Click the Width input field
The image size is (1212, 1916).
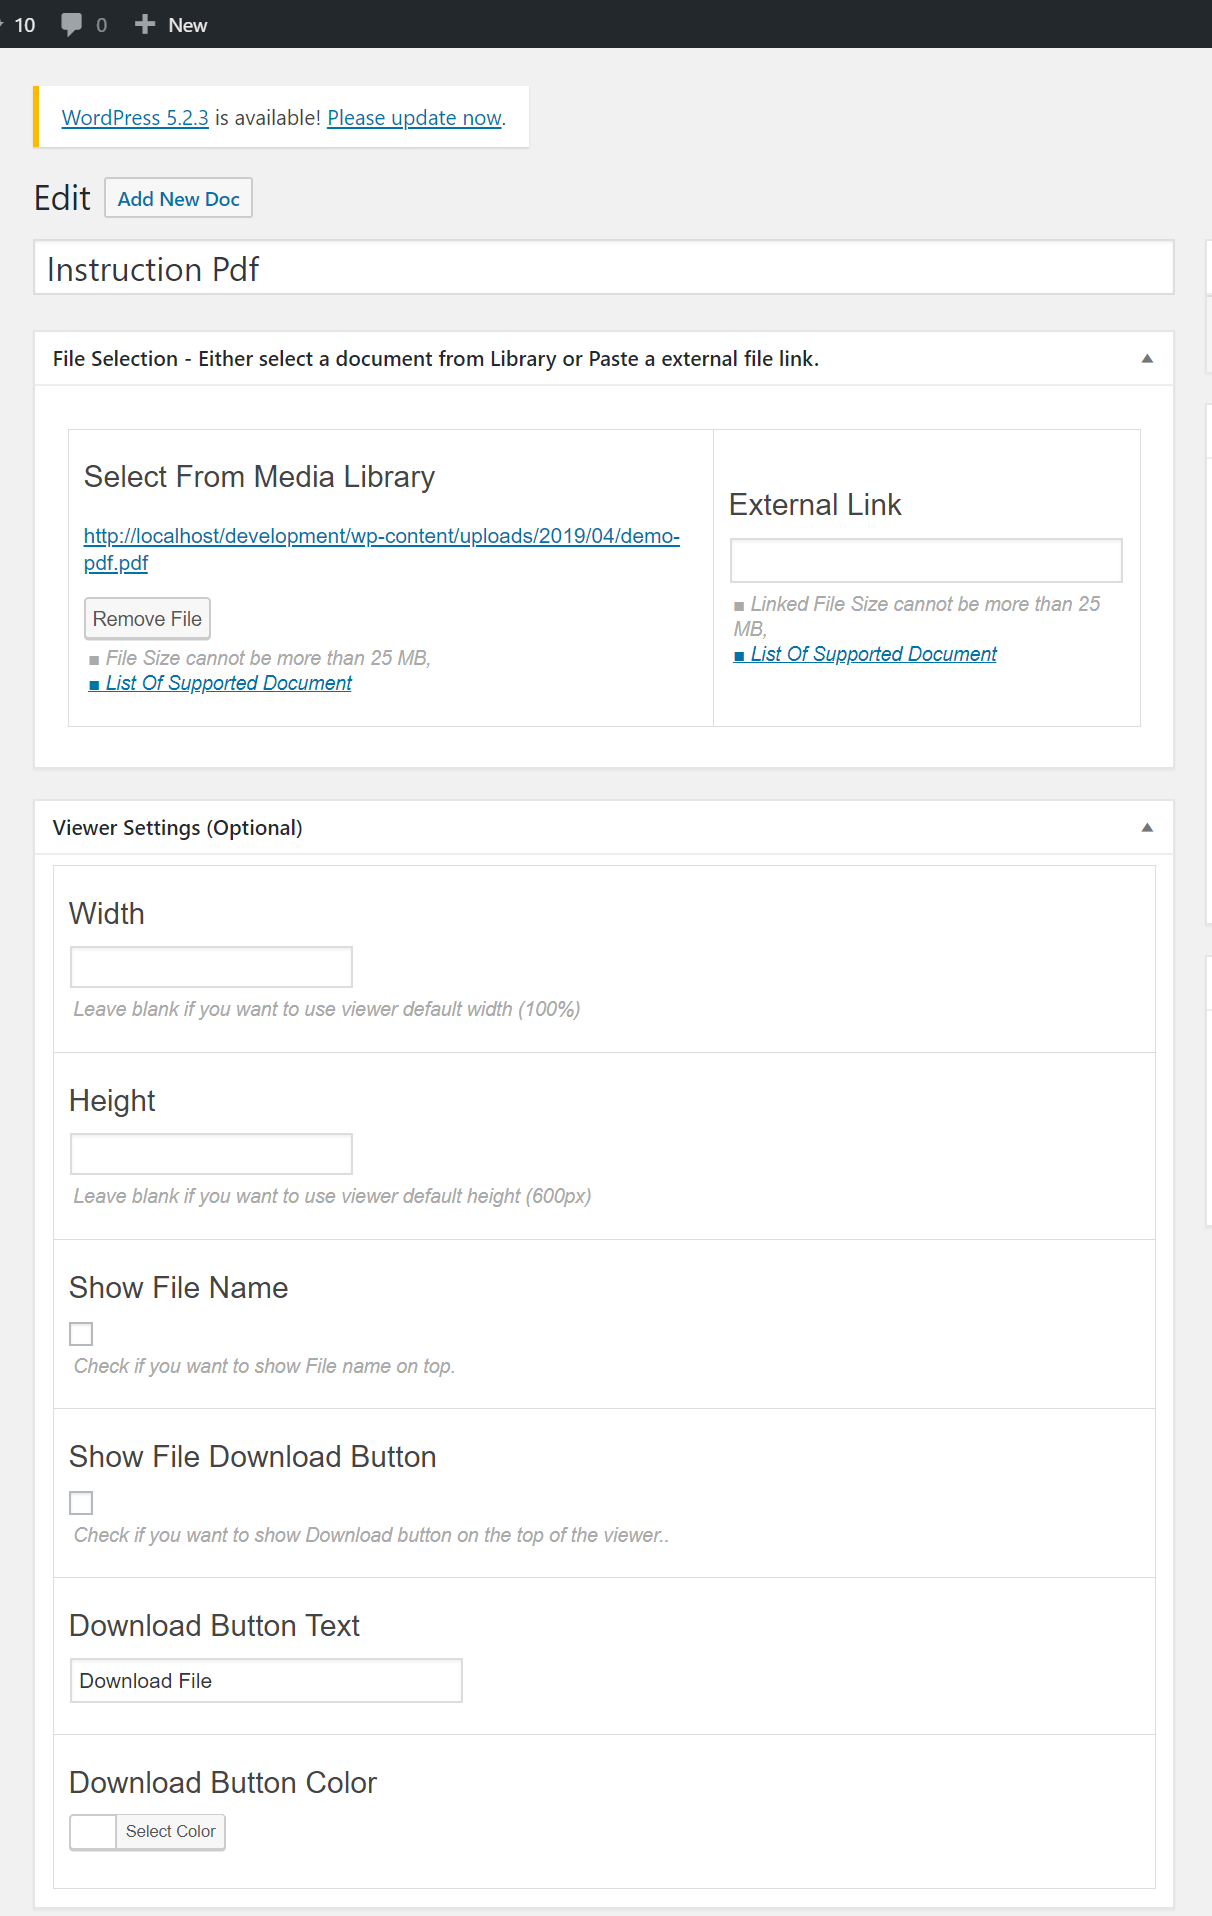pyautogui.click(x=211, y=968)
